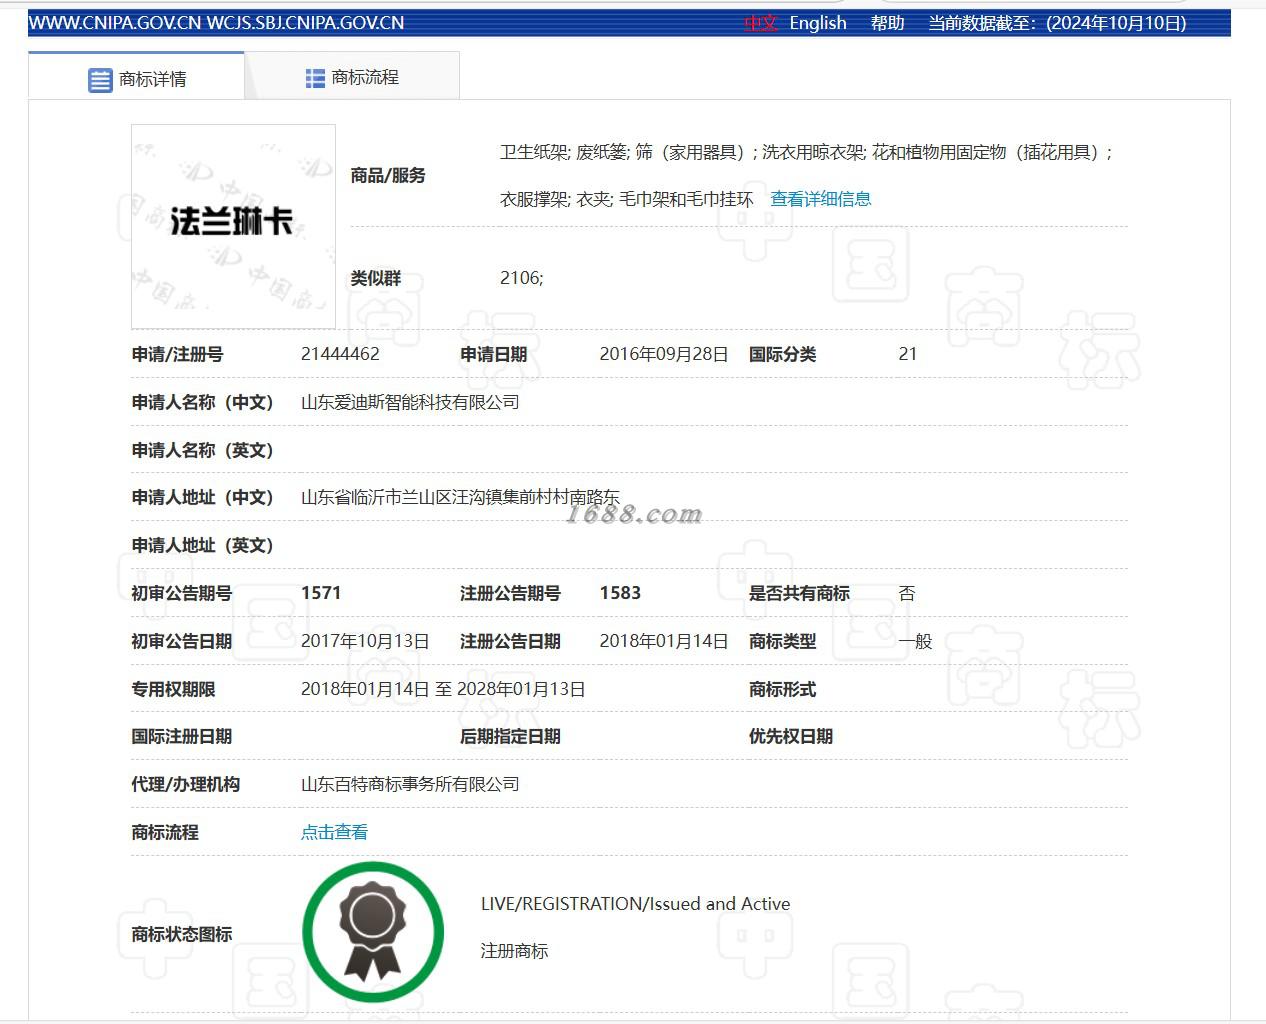The image size is (1266, 1024).
Task: Click agency name 山东百特商标事务所有限公司
Action: (410, 784)
